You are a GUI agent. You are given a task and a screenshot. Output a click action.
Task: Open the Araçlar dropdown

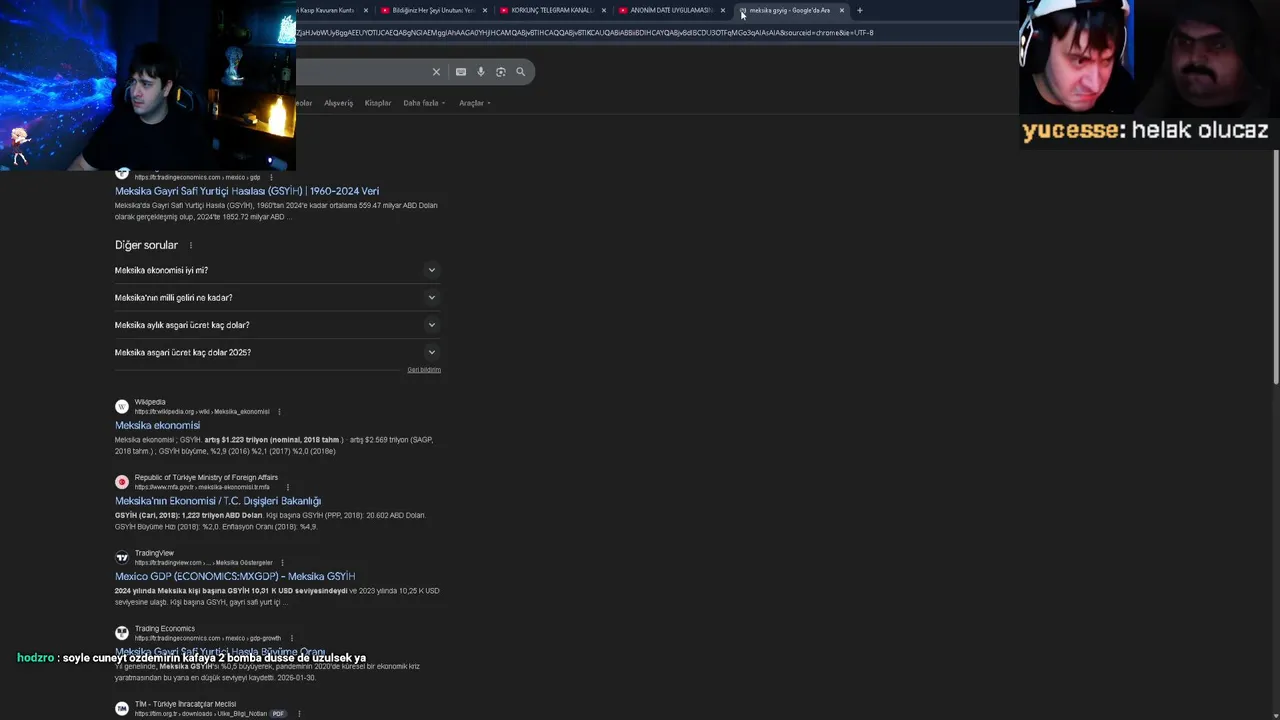click(x=474, y=103)
